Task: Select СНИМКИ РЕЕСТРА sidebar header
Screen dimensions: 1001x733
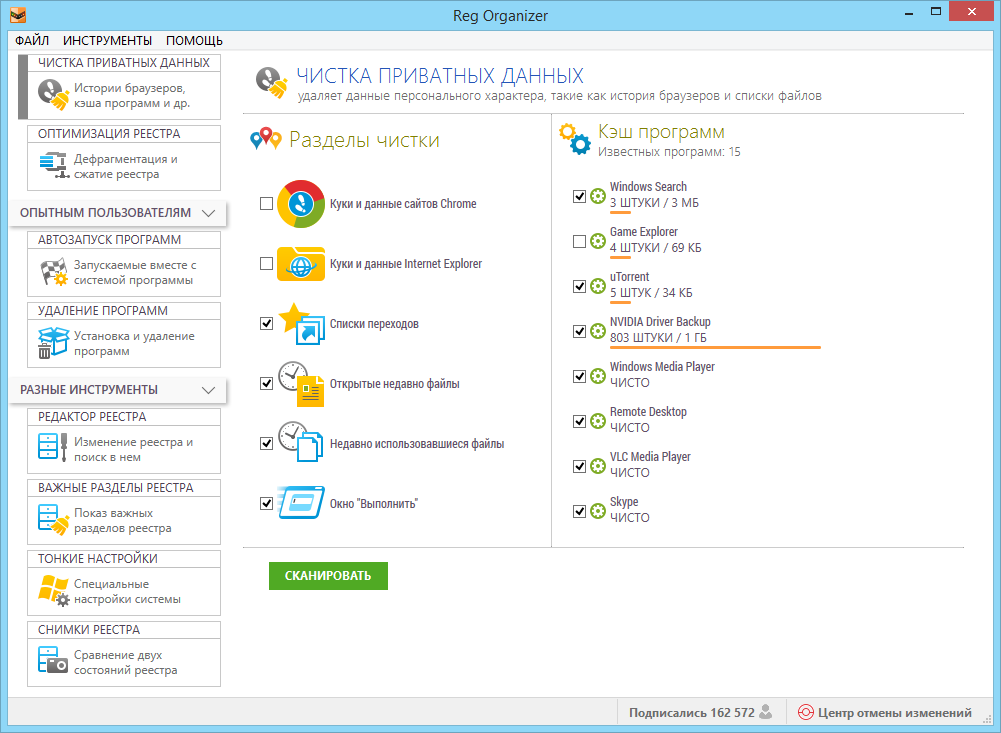Action: click(124, 629)
